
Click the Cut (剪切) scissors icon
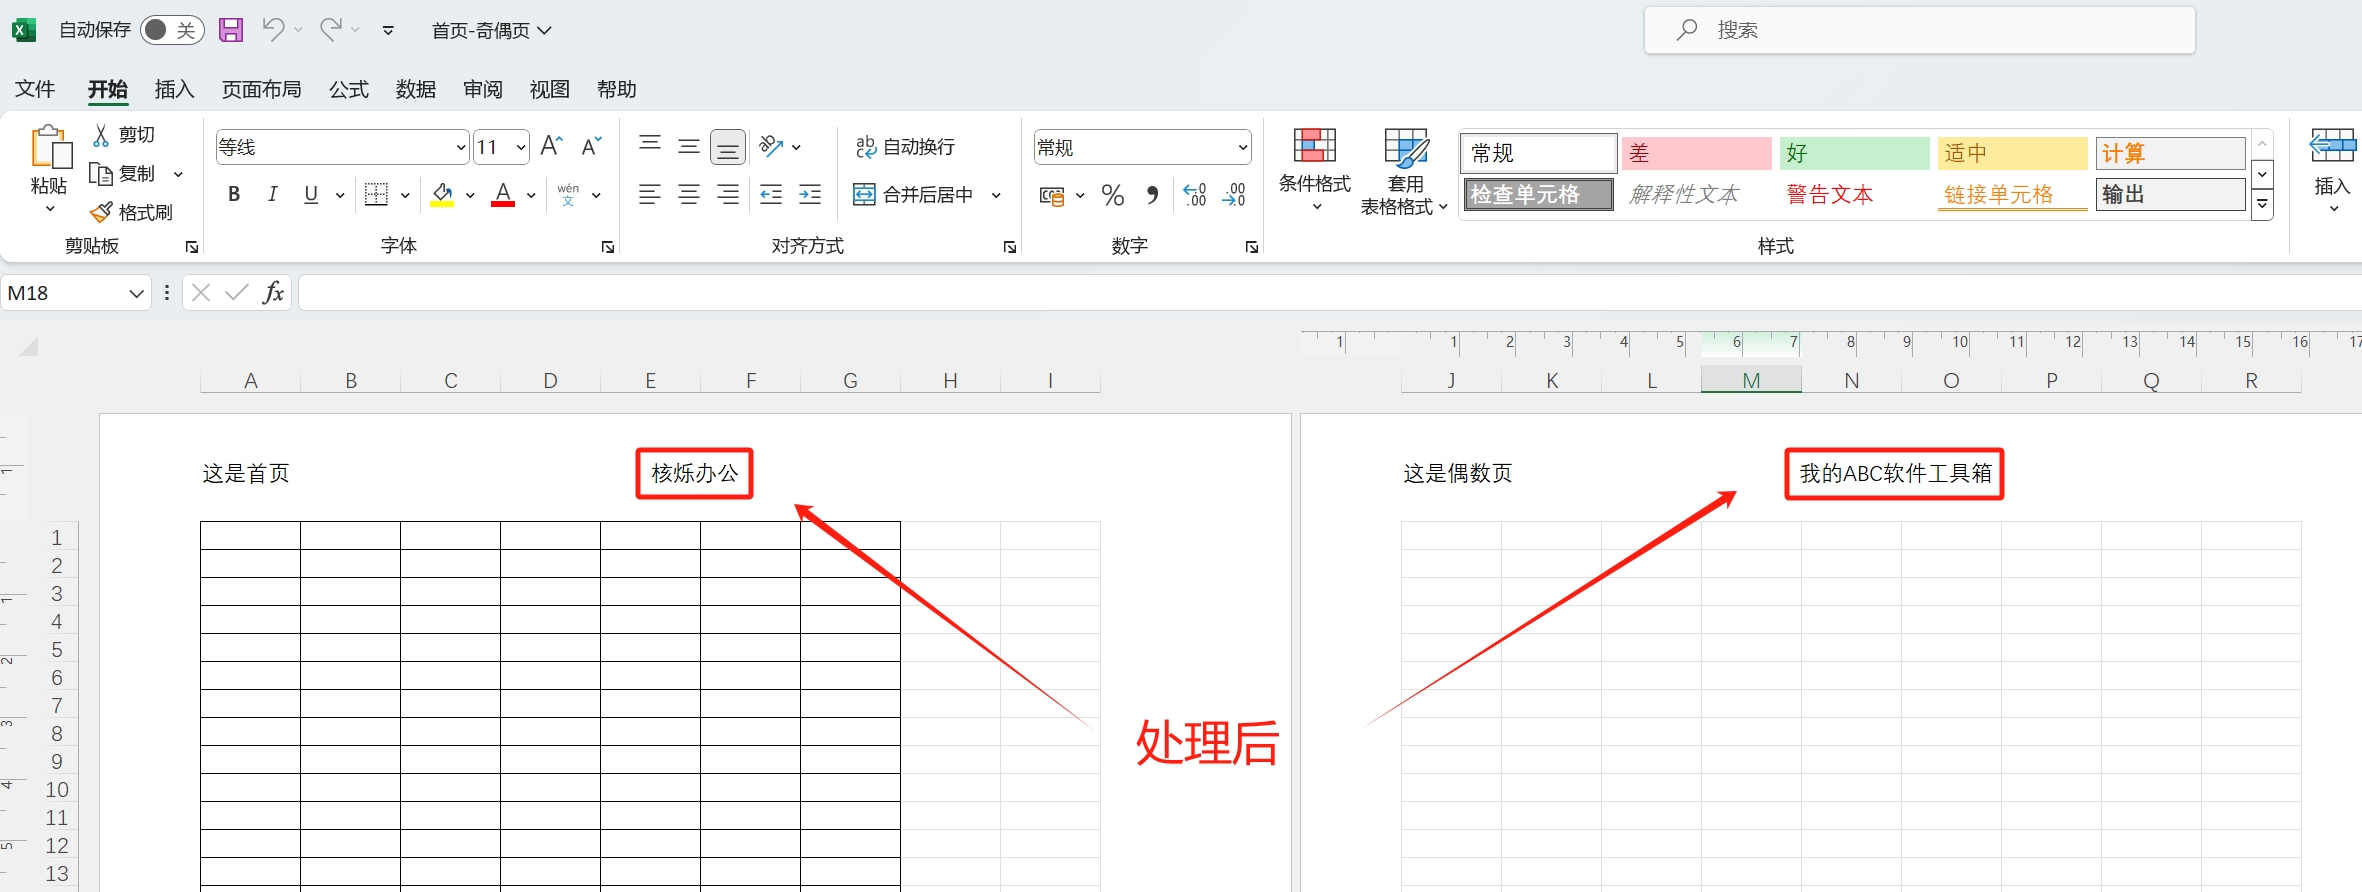(x=101, y=135)
